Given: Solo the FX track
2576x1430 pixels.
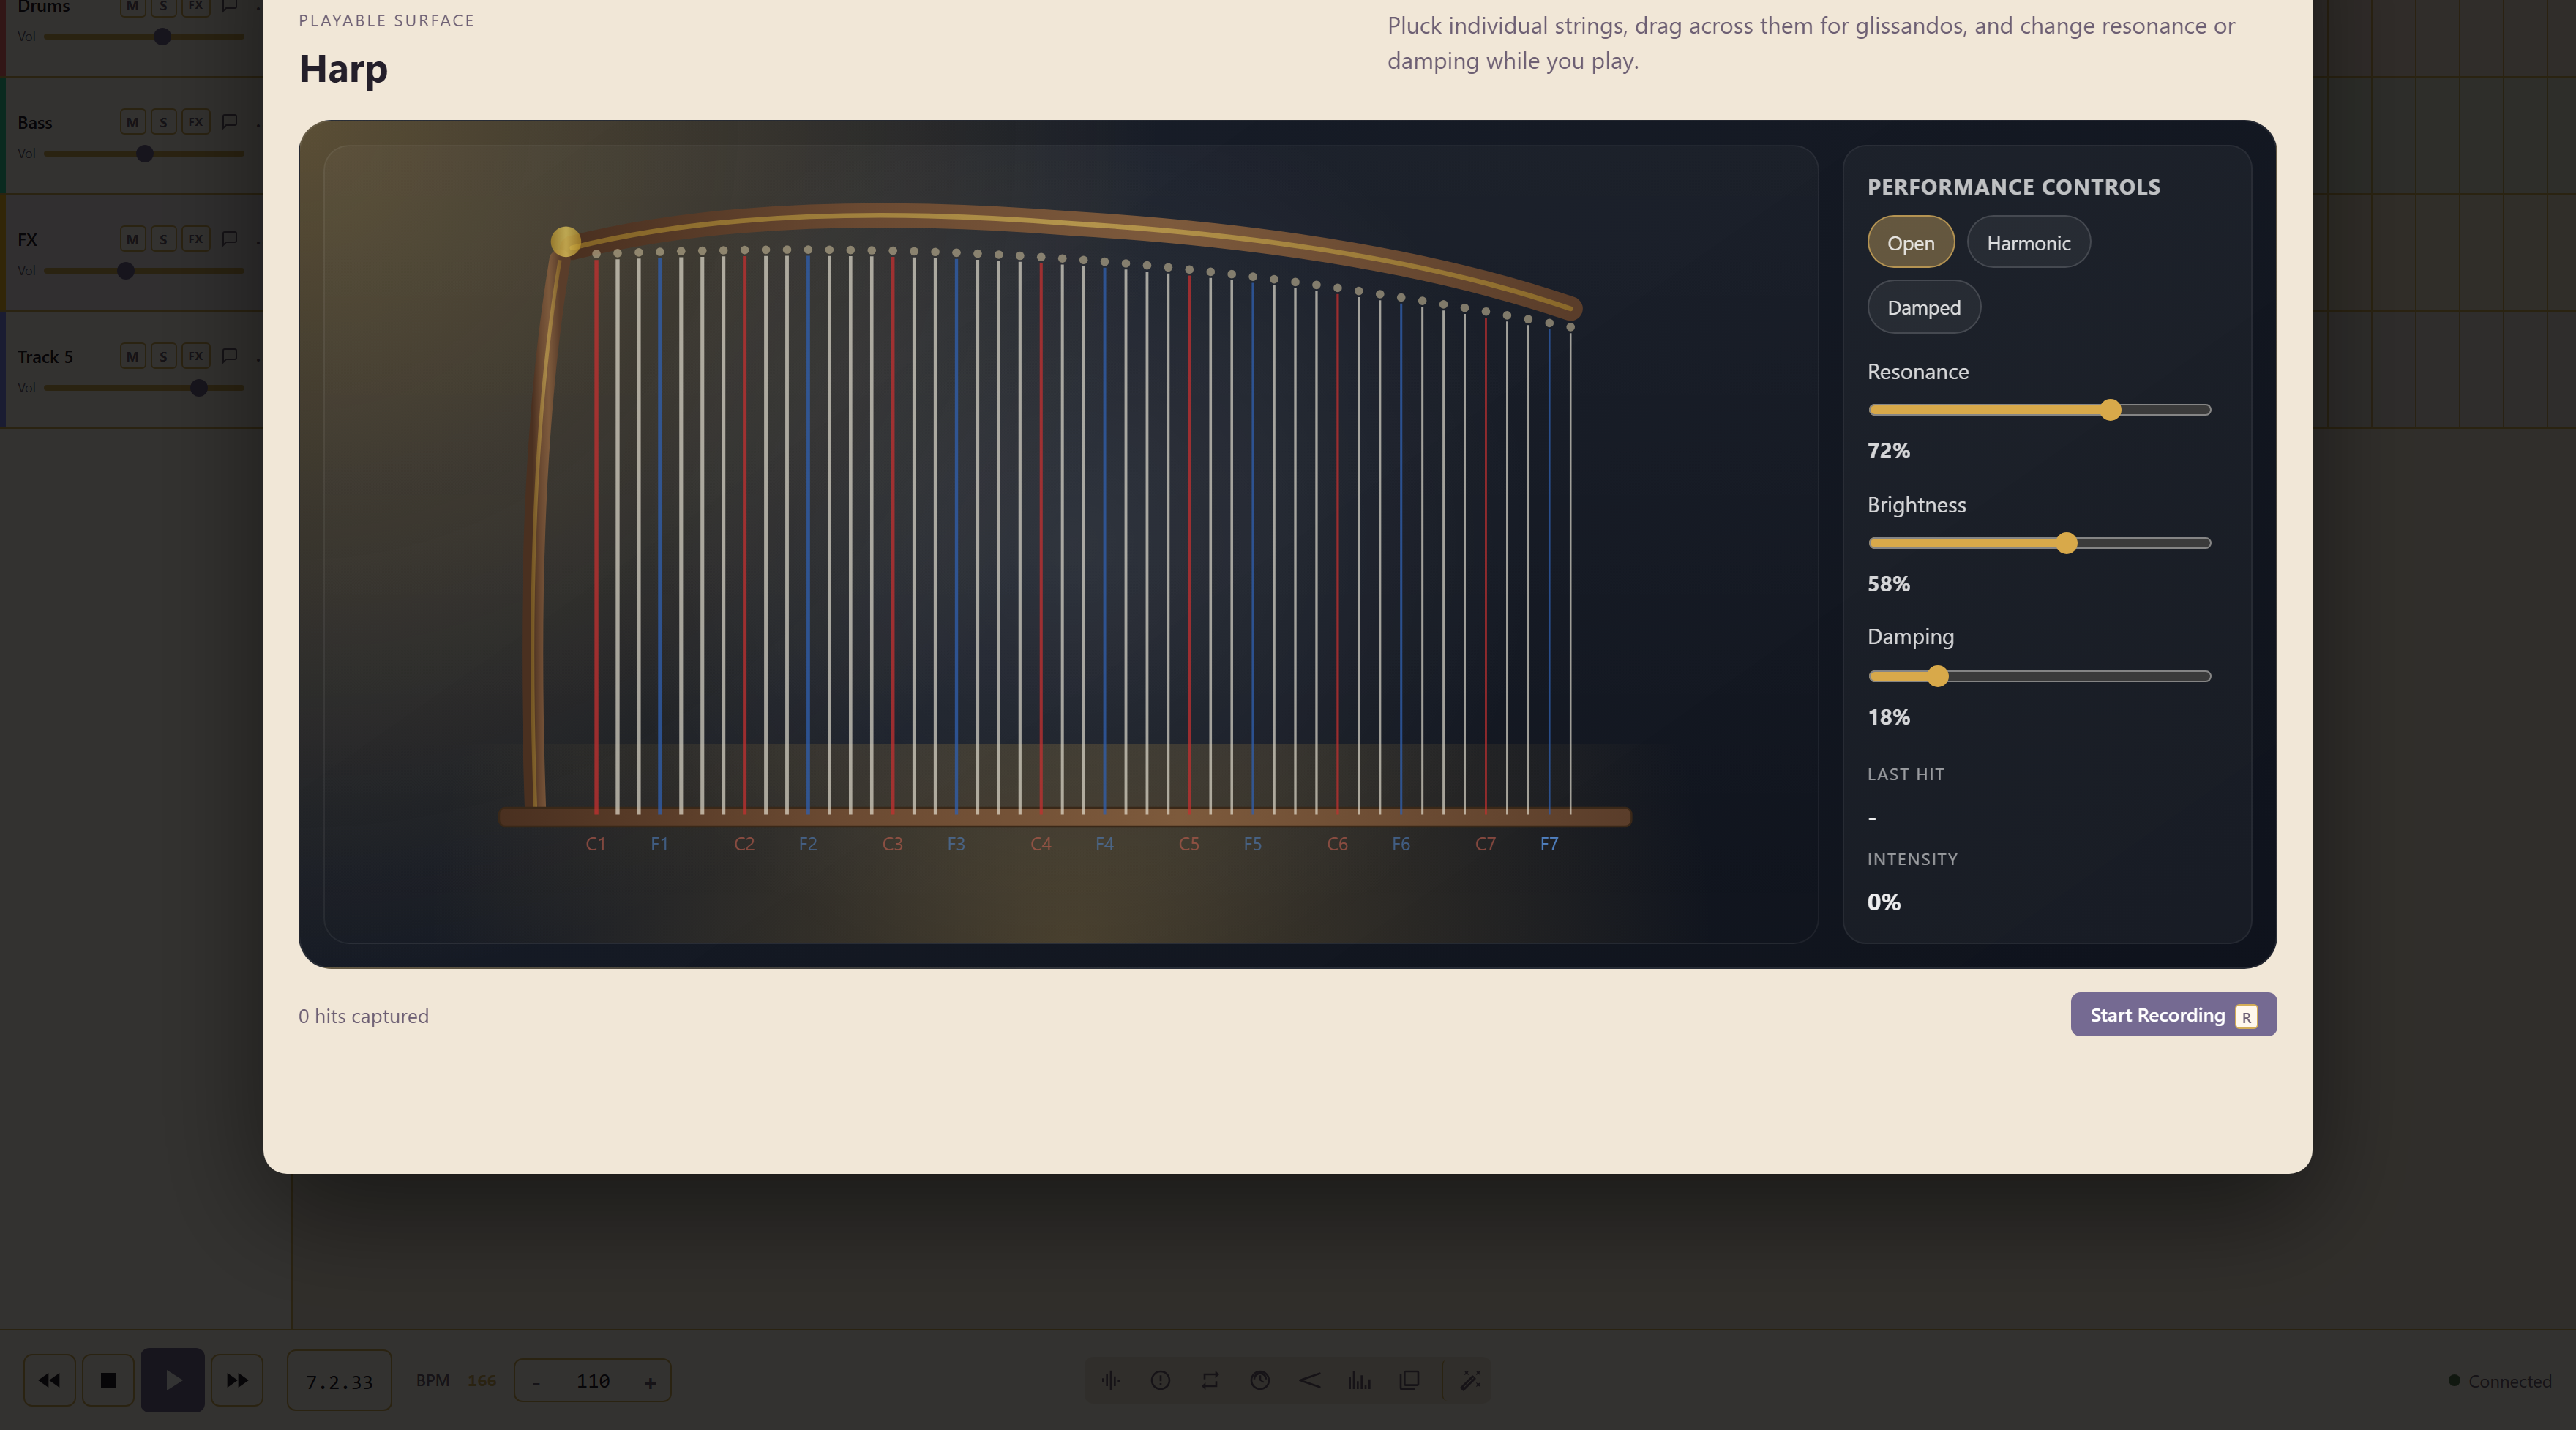Looking at the screenshot, I should coord(164,239).
